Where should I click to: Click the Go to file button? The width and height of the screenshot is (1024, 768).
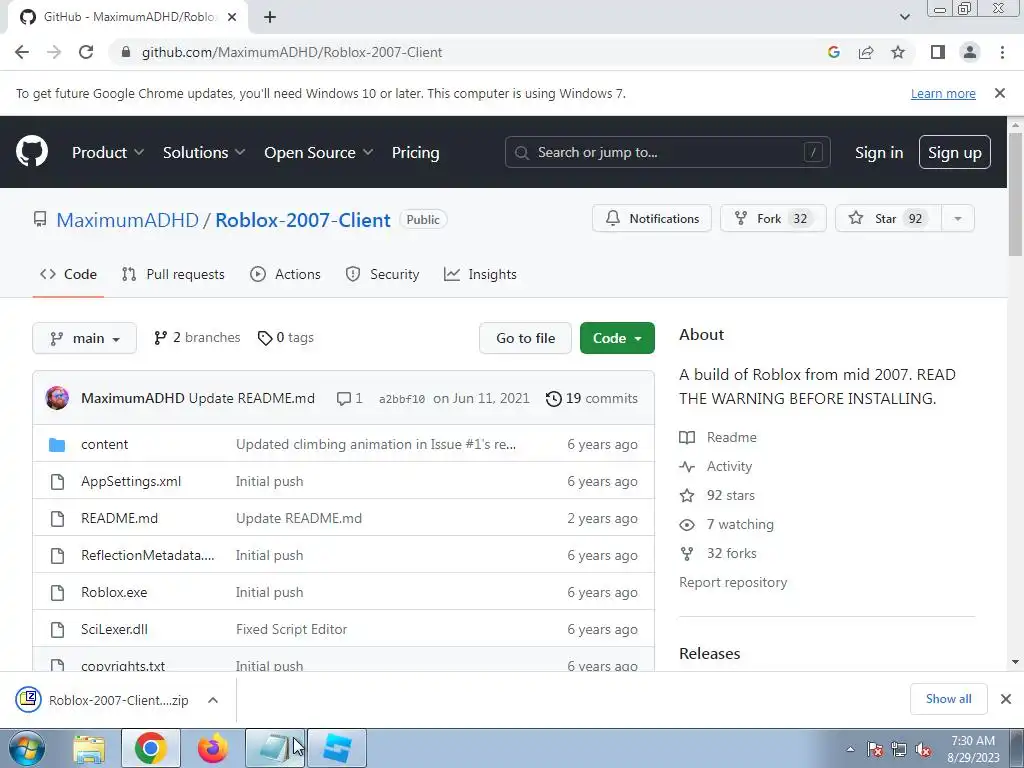click(525, 338)
